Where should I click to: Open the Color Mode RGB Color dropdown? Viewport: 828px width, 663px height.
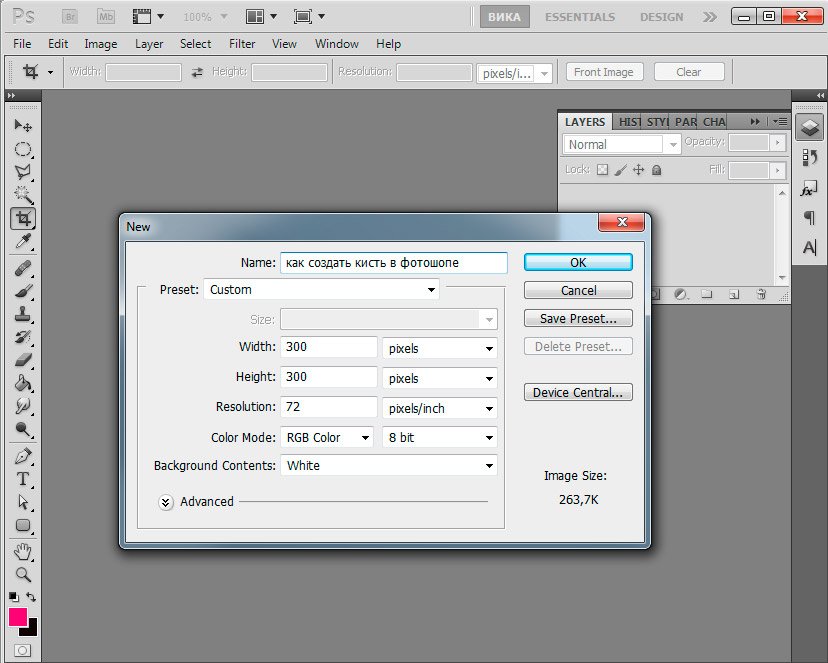[x=326, y=438]
